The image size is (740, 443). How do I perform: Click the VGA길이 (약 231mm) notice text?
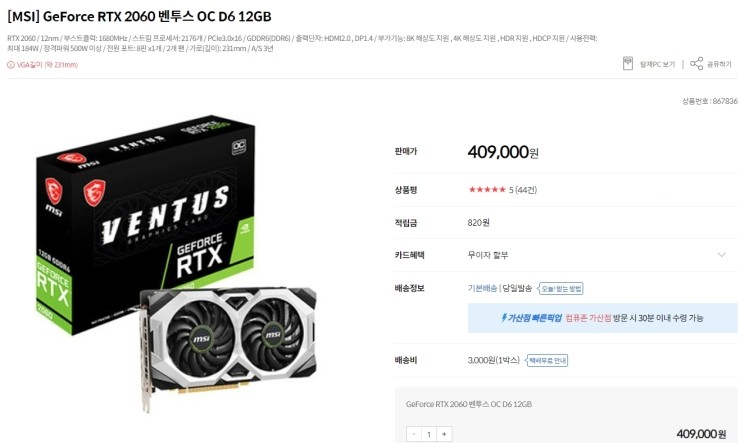click(47, 65)
